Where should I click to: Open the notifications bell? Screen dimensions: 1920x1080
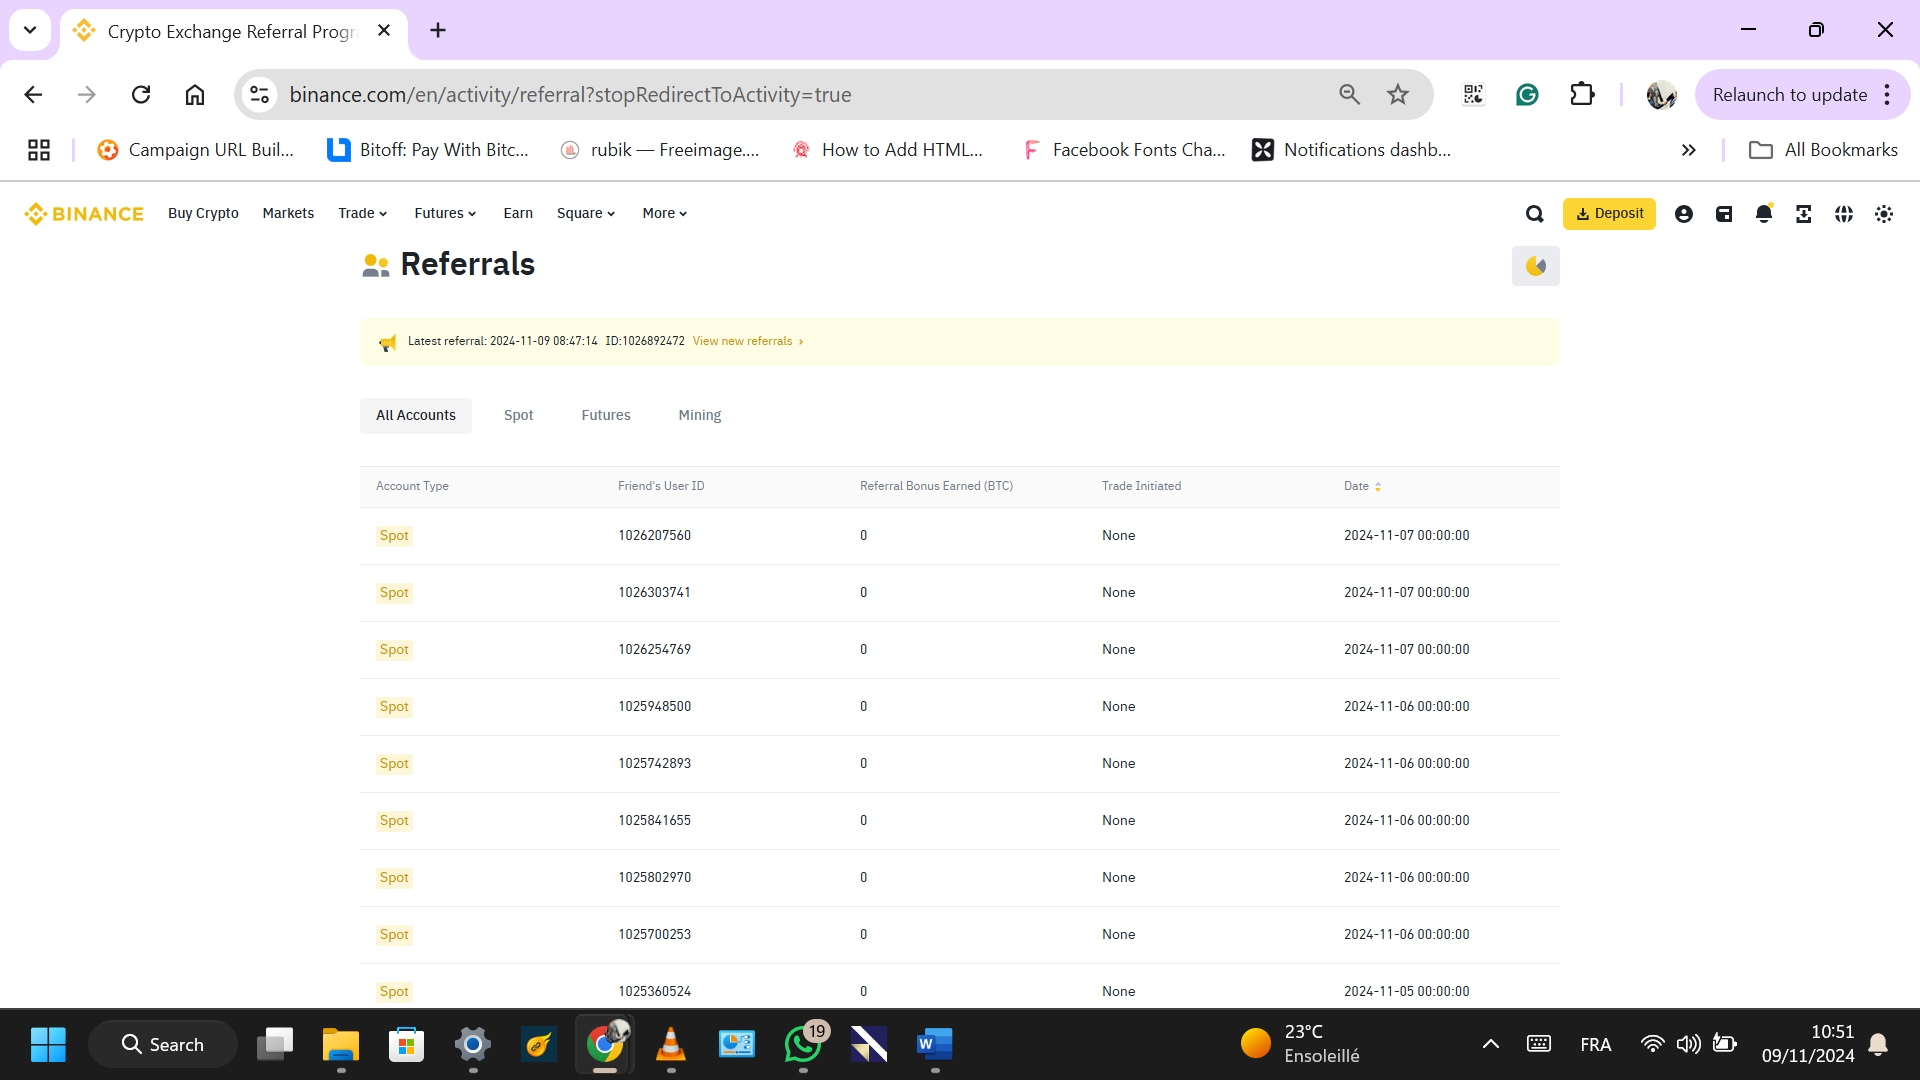coord(1763,214)
